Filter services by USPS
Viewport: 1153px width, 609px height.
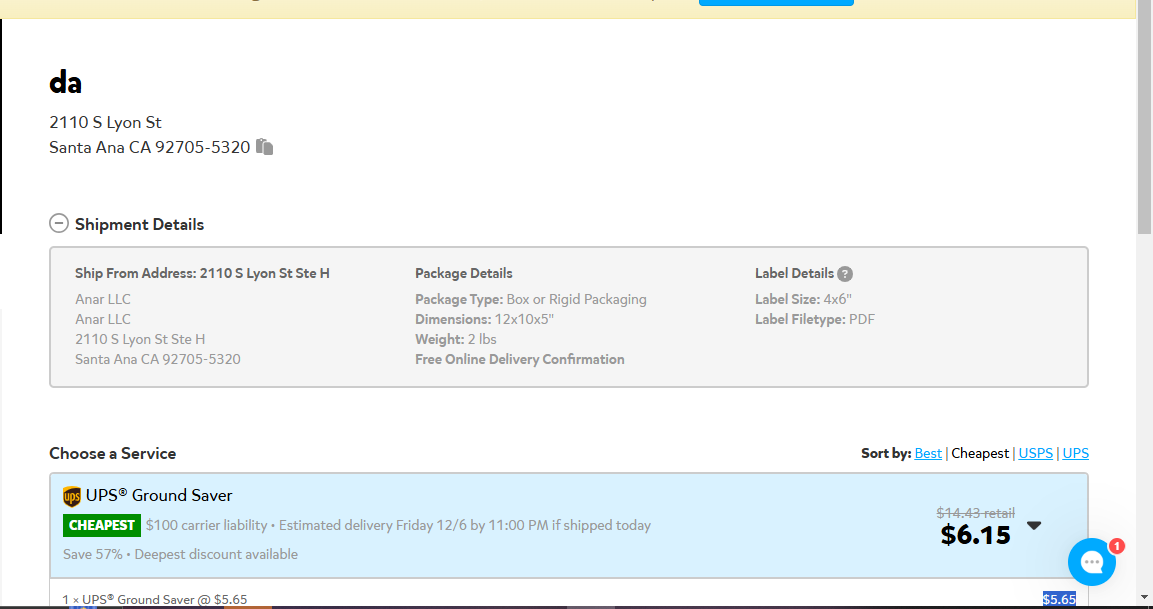(x=1035, y=453)
